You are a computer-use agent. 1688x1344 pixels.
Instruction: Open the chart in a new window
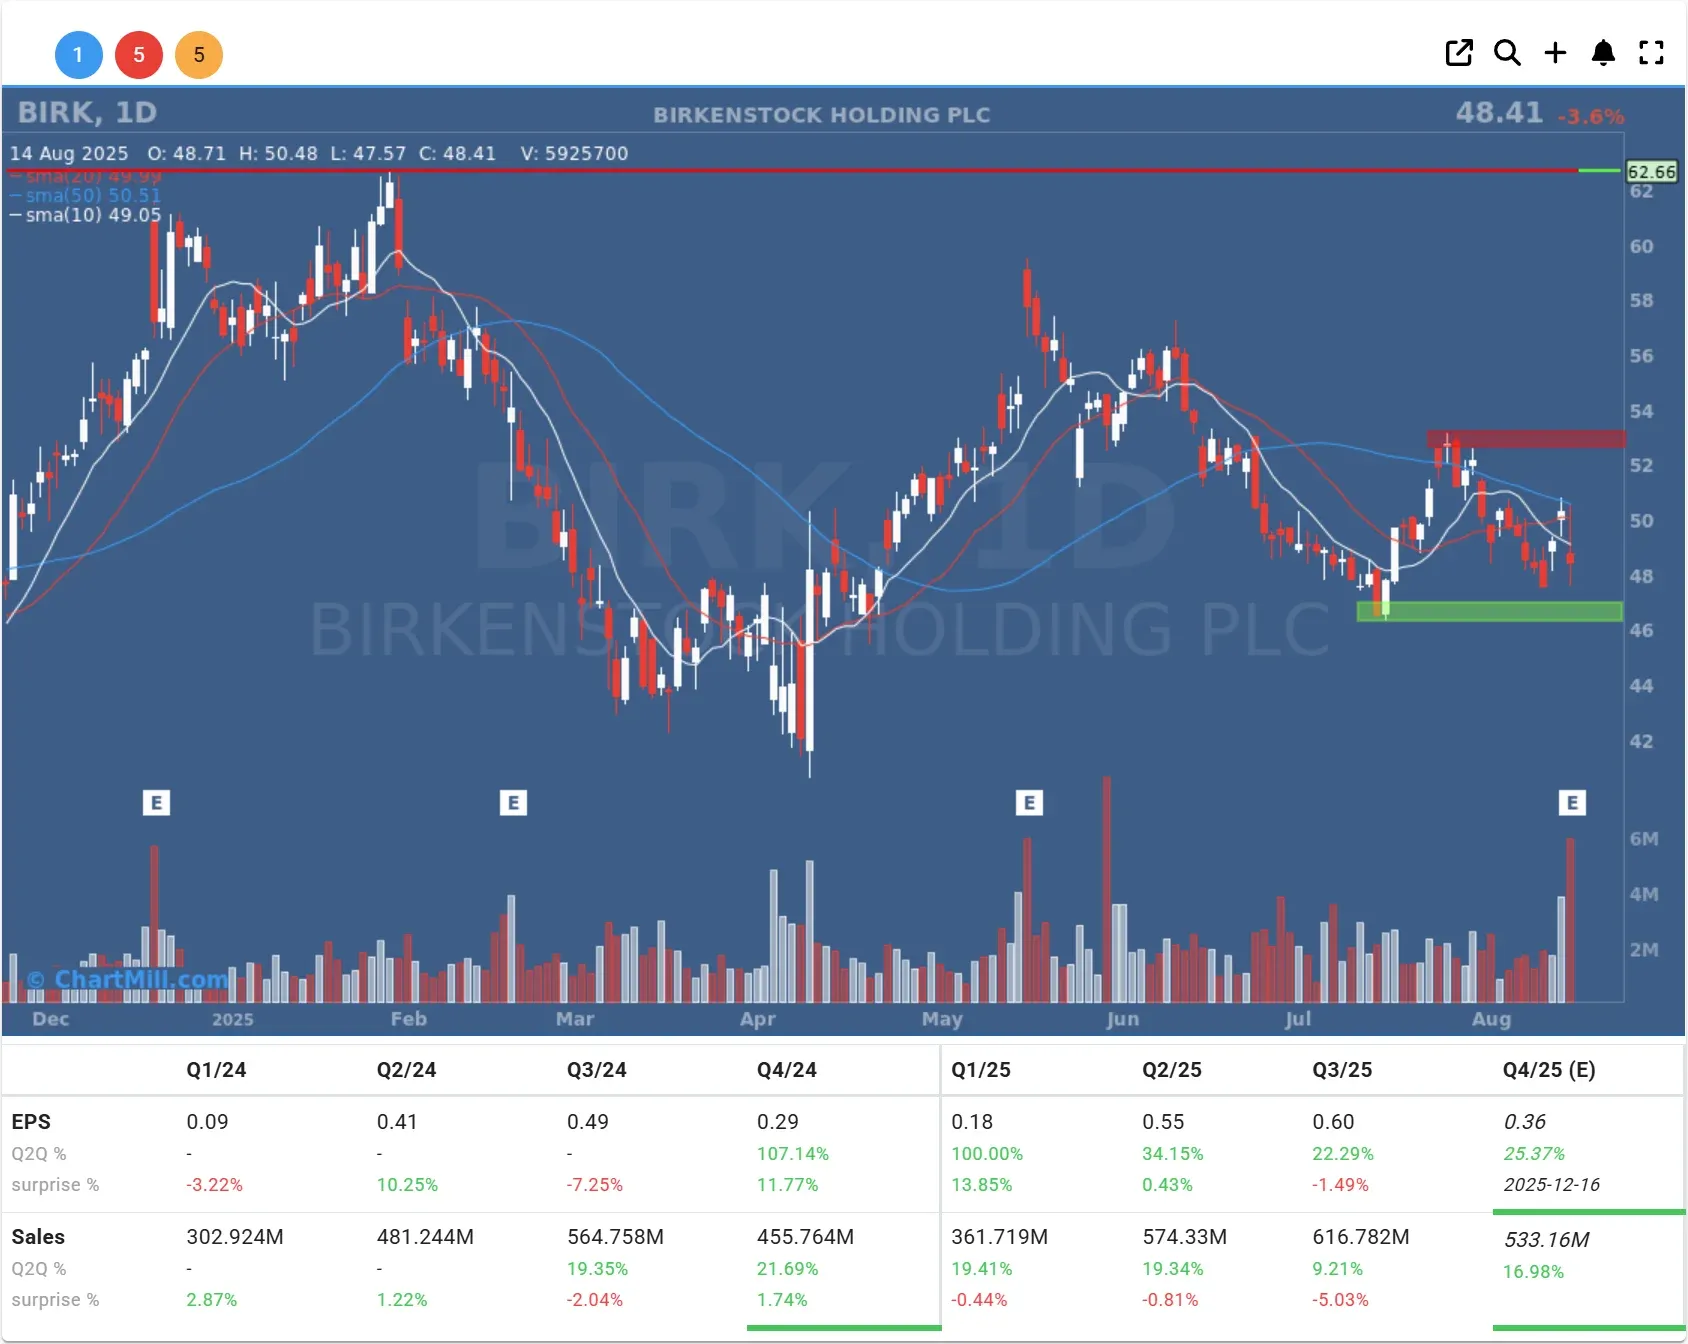pyautogui.click(x=1459, y=53)
